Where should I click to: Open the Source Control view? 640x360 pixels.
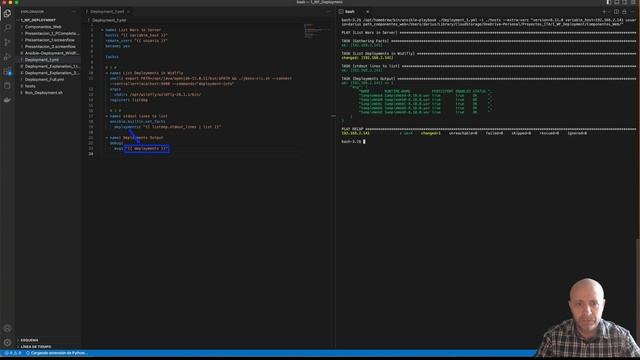point(7,42)
